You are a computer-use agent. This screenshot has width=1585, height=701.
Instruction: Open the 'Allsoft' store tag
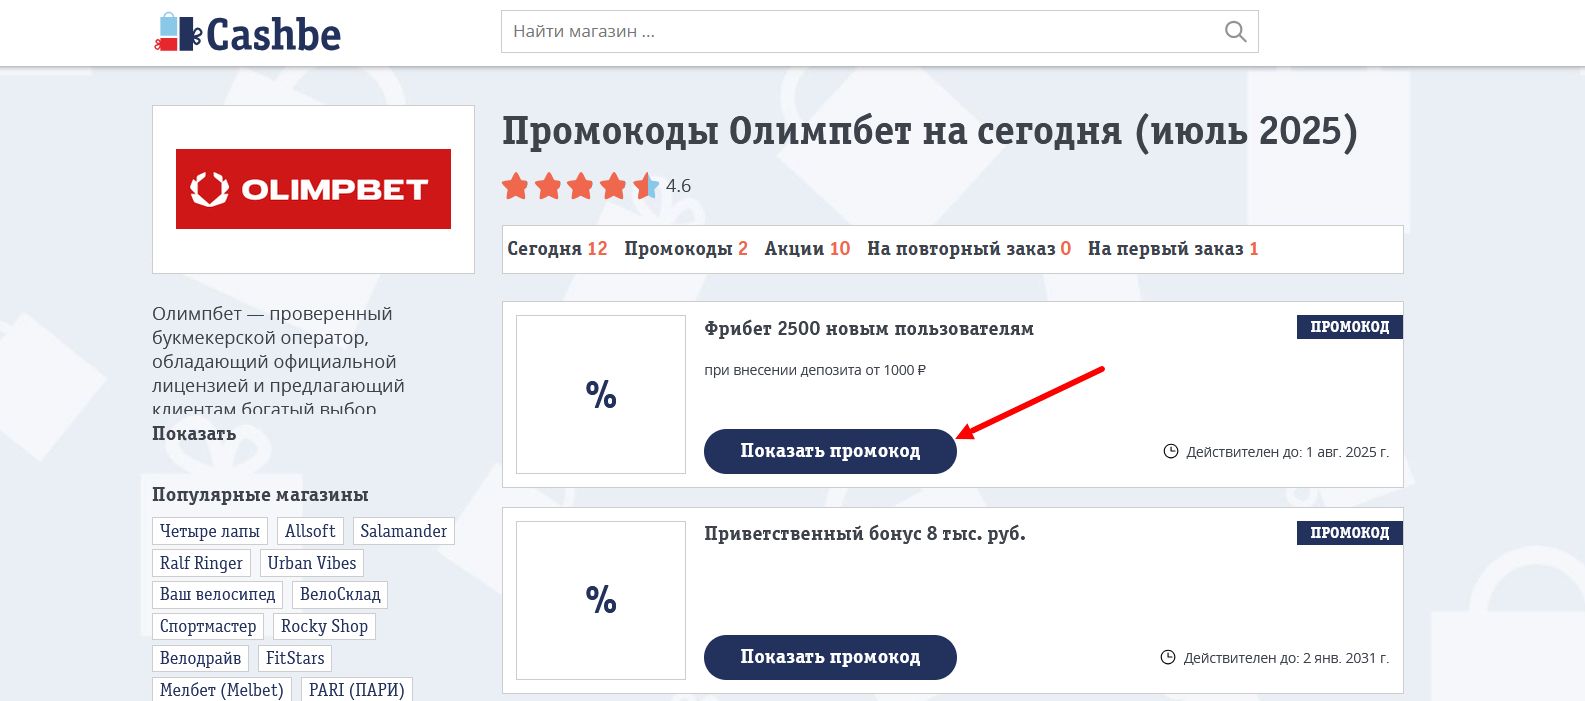310,531
